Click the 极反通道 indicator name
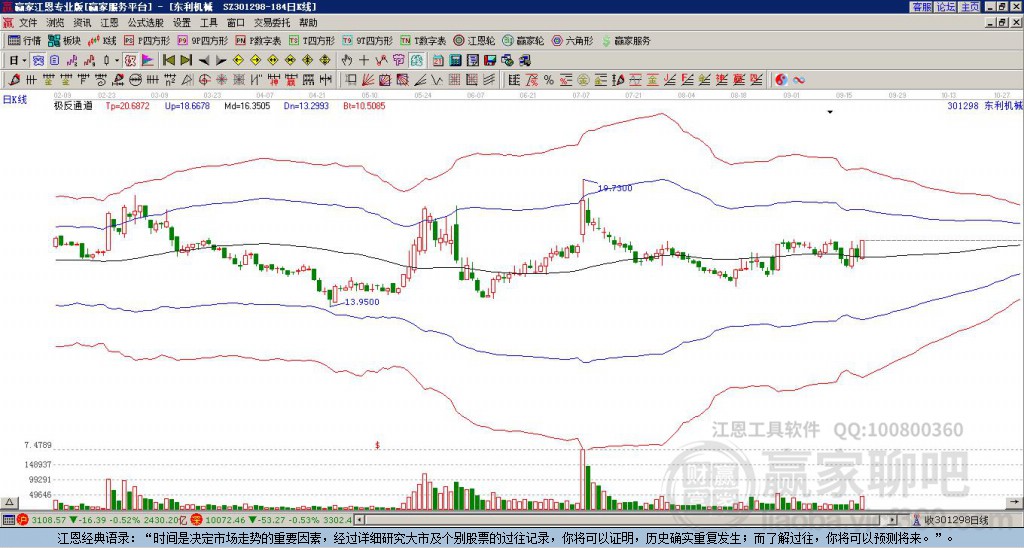This screenshot has height=548, width=1024. 73,105
